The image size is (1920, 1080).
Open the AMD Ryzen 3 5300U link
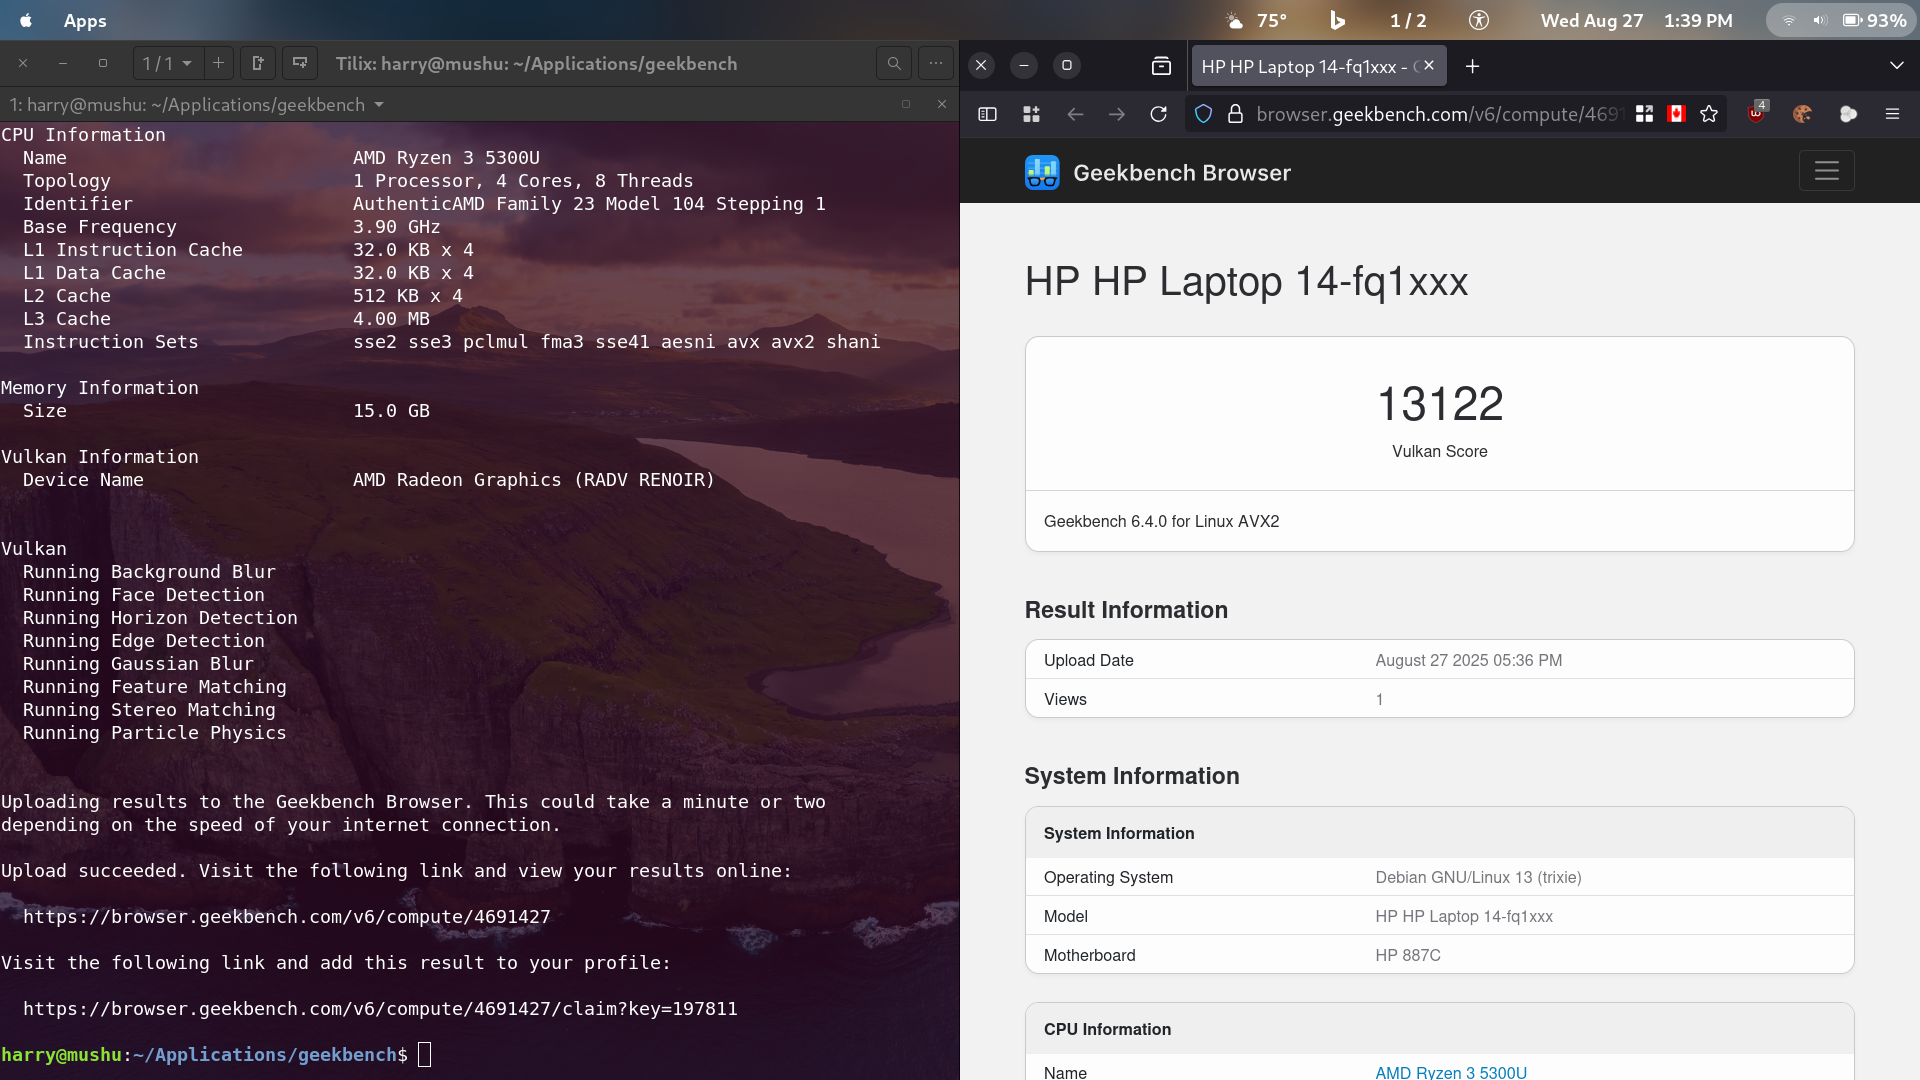click(x=1450, y=1072)
